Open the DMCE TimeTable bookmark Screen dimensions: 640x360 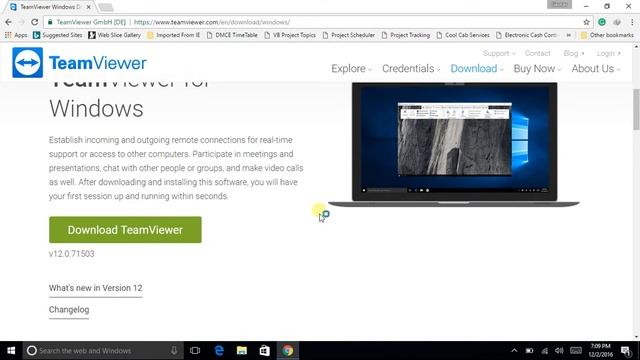(232, 35)
